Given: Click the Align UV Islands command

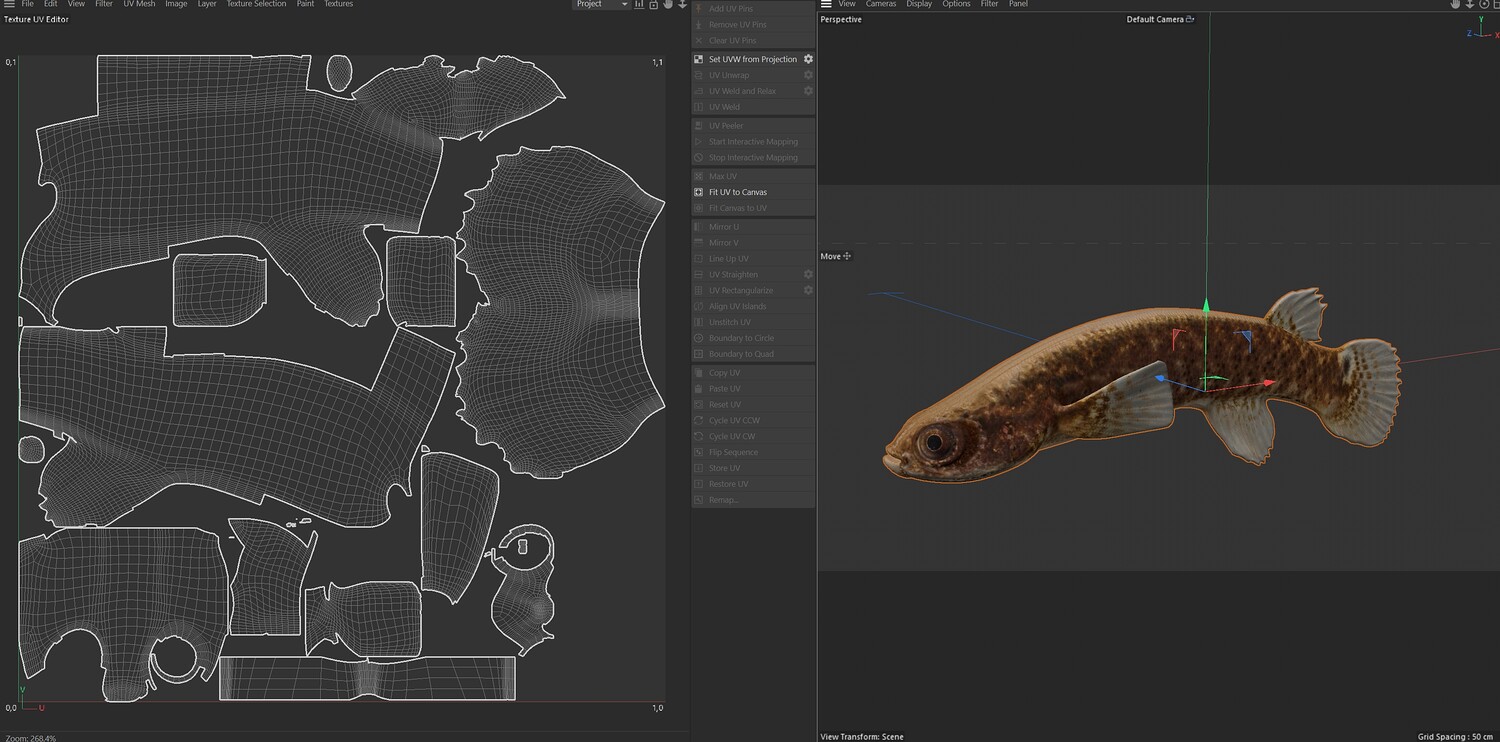Looking at the screenshot, I should [x=753, y=306].
